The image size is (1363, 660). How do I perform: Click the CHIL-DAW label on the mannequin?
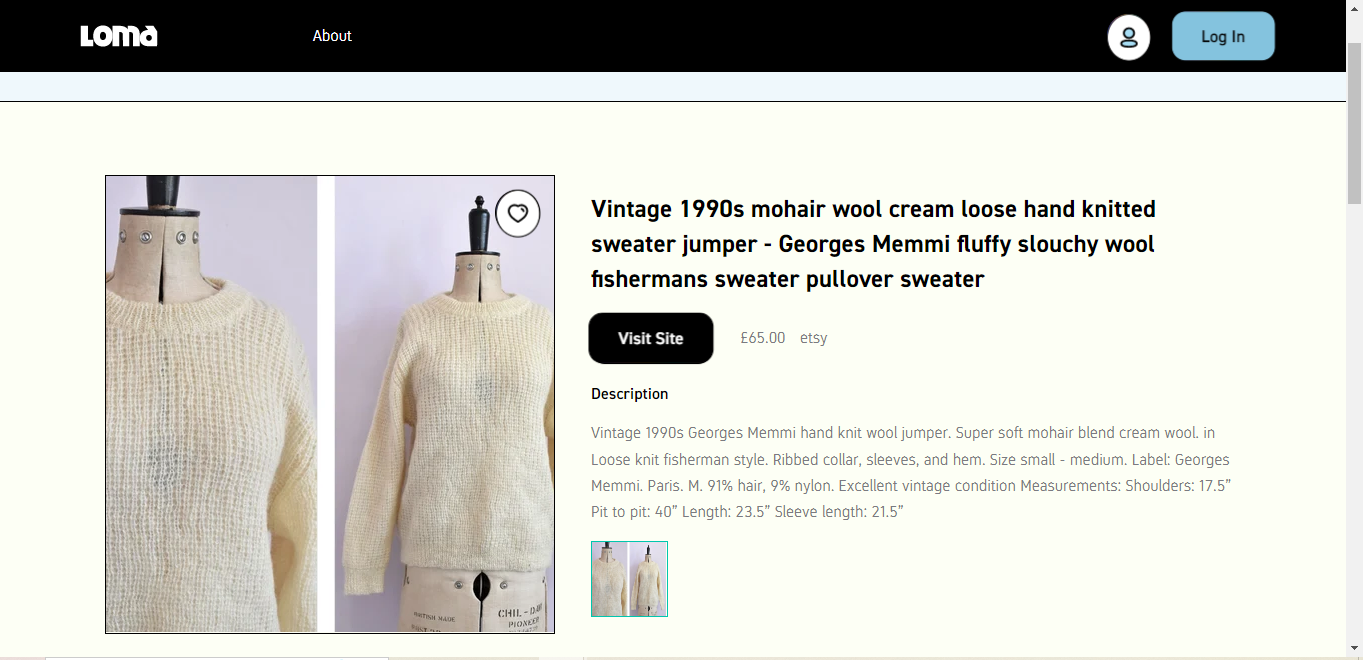pos(522,613)
